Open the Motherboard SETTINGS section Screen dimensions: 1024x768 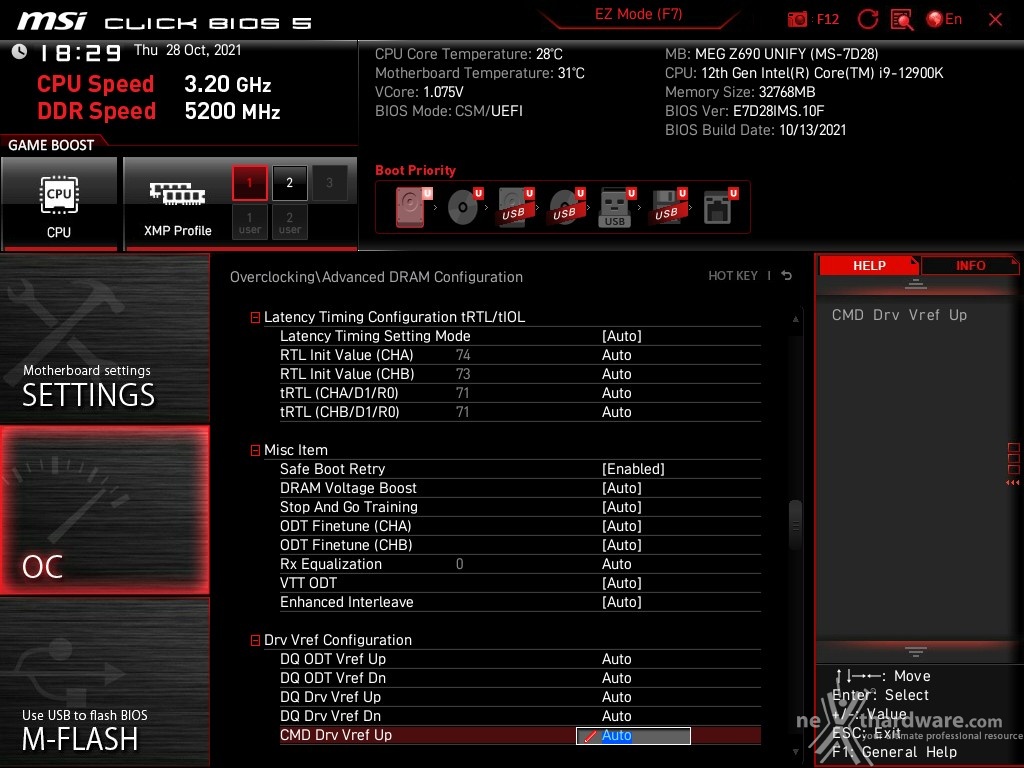coord(104,338)
